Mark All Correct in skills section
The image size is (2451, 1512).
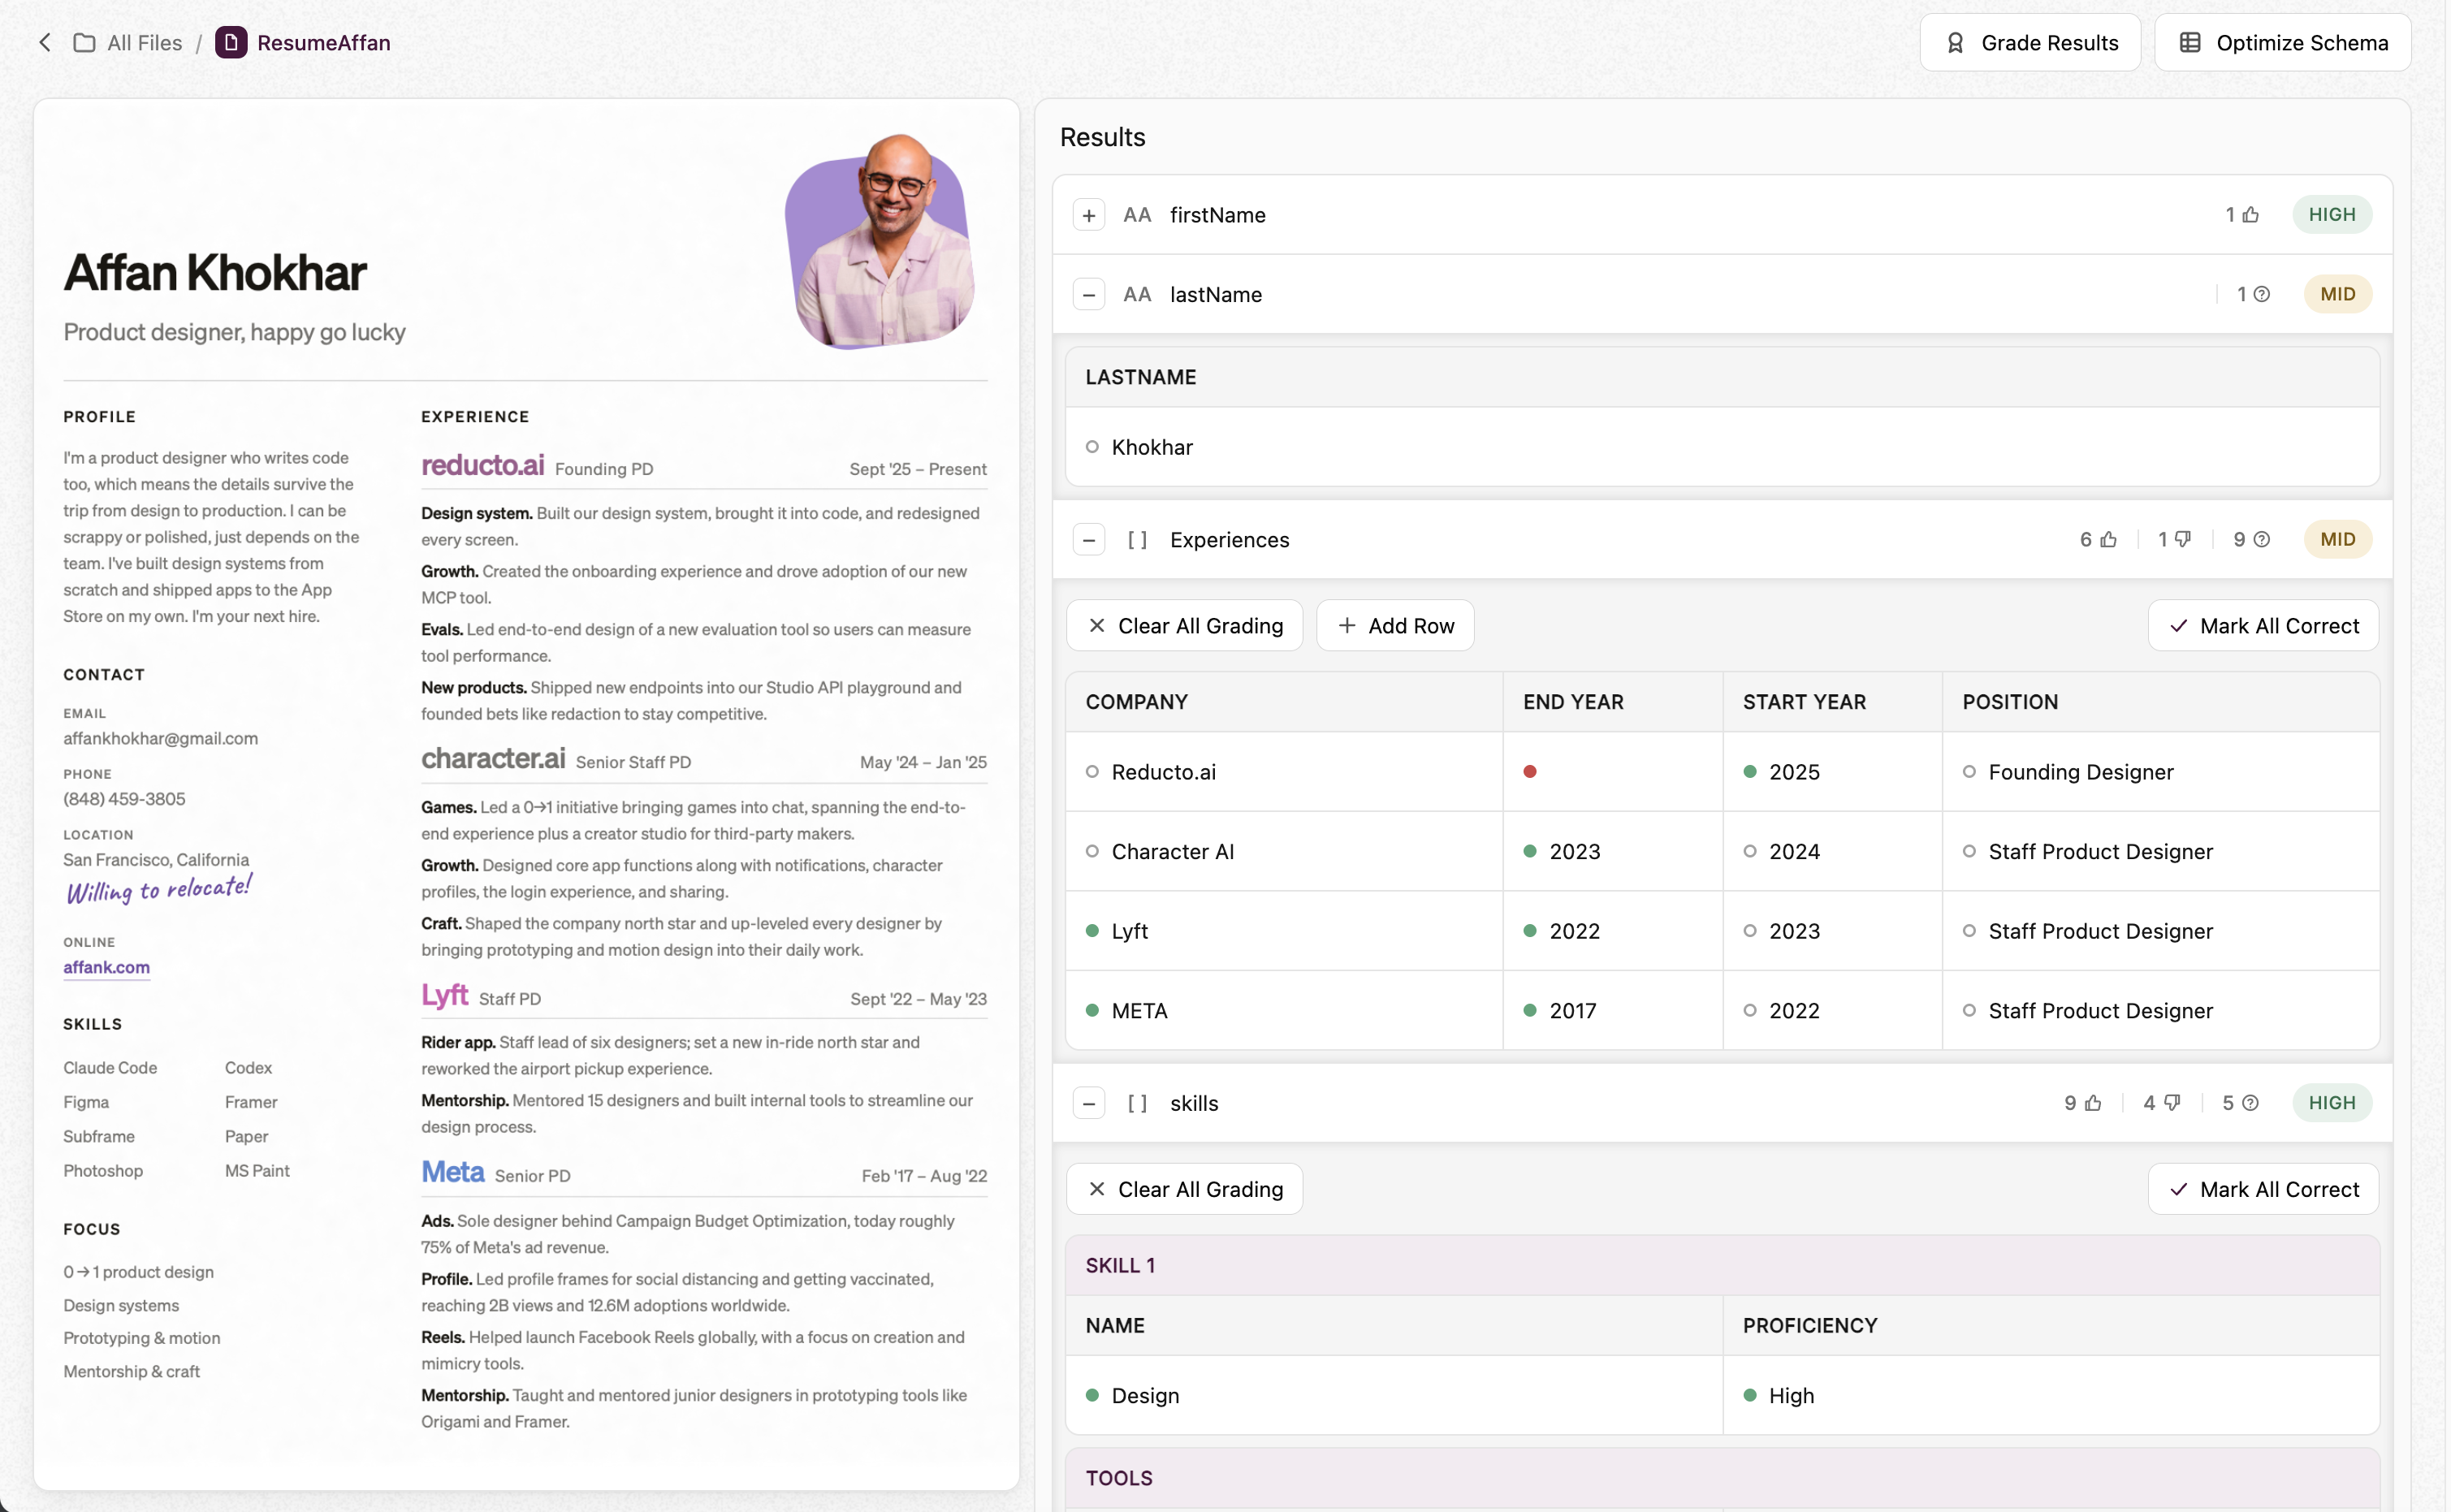click(x=2262, y=1188)
